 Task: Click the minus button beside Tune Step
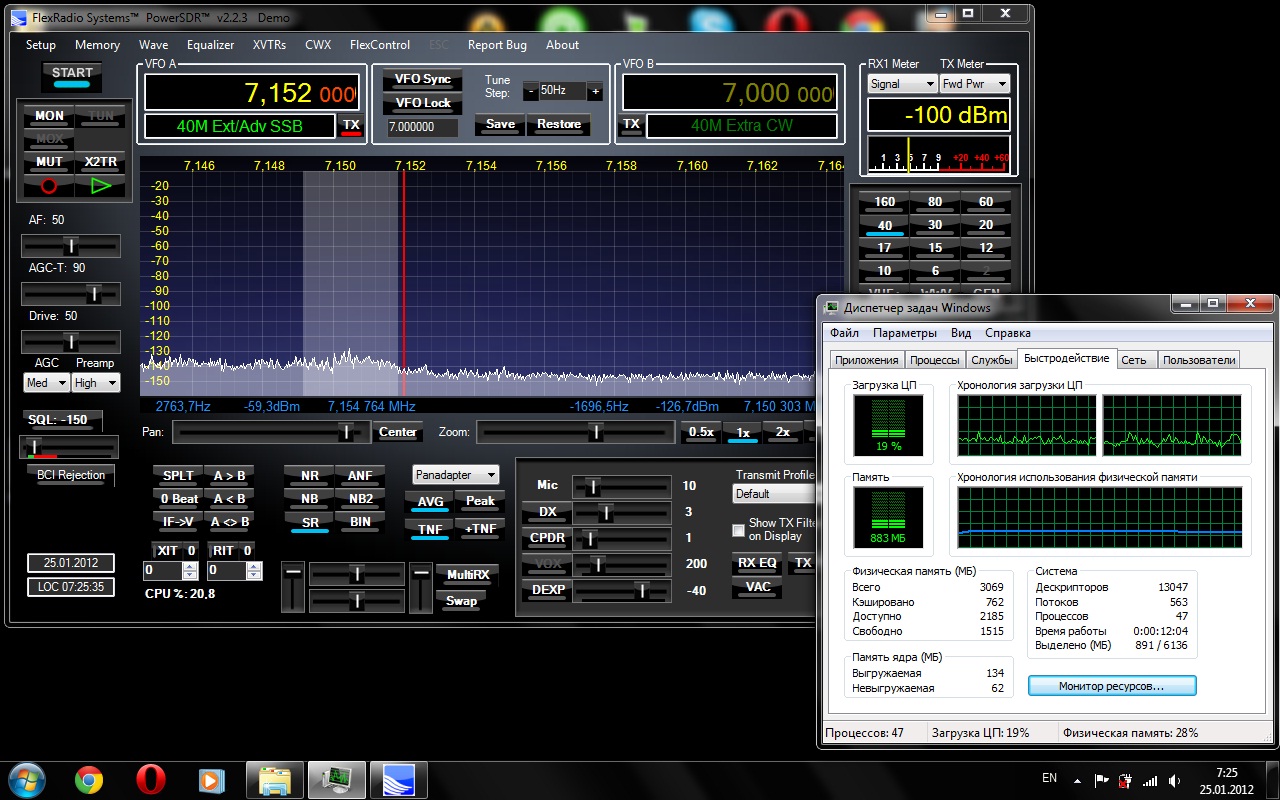[x=531, y=91]
